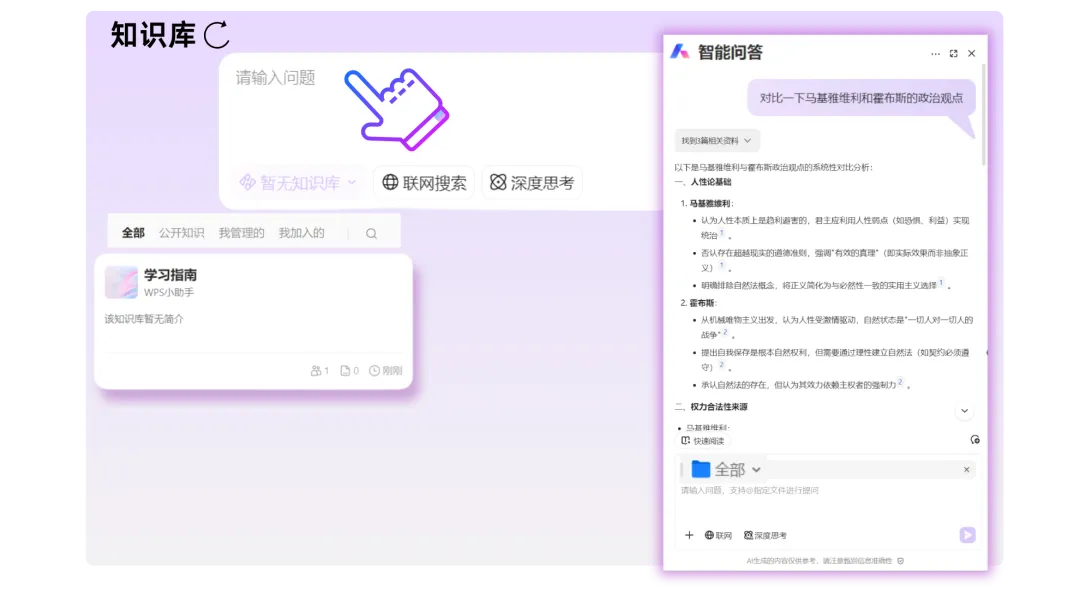Click the shield icon in AI disclaimer
This screenshot has height=589, width=1080.
pos(900,561)
